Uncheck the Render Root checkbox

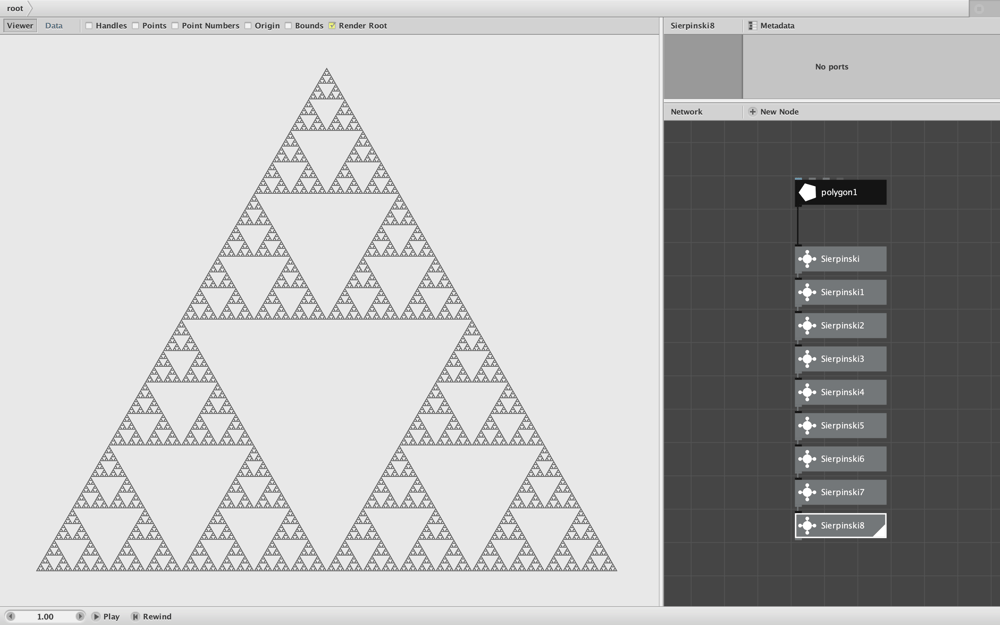[x=332, y=26]
